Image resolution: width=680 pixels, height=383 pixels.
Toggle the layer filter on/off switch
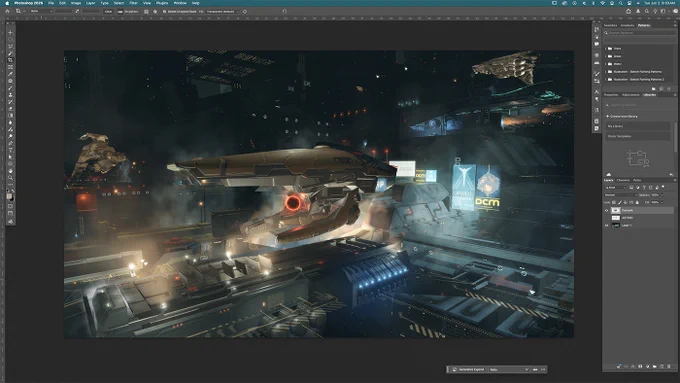(663, 187)
